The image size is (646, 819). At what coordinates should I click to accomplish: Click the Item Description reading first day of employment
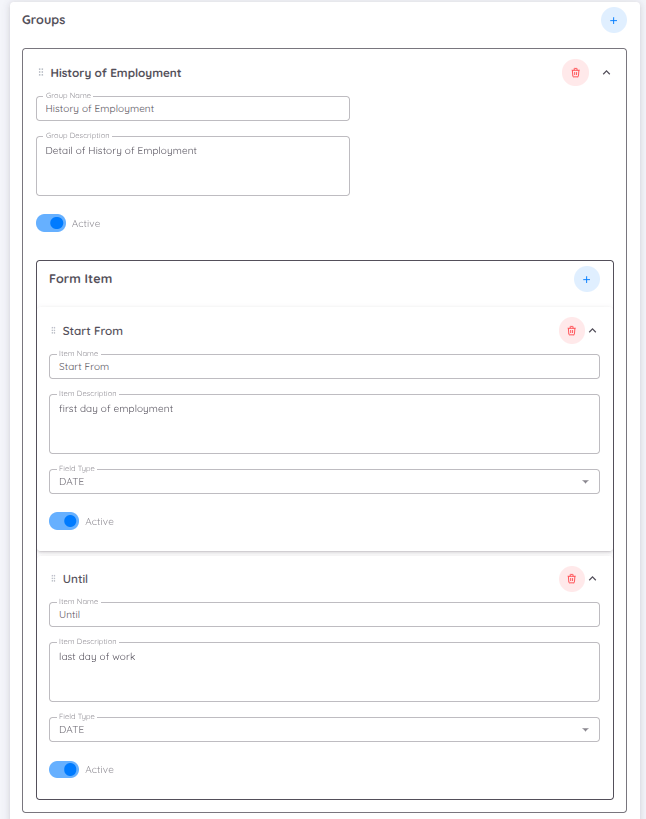click(324, 423)
